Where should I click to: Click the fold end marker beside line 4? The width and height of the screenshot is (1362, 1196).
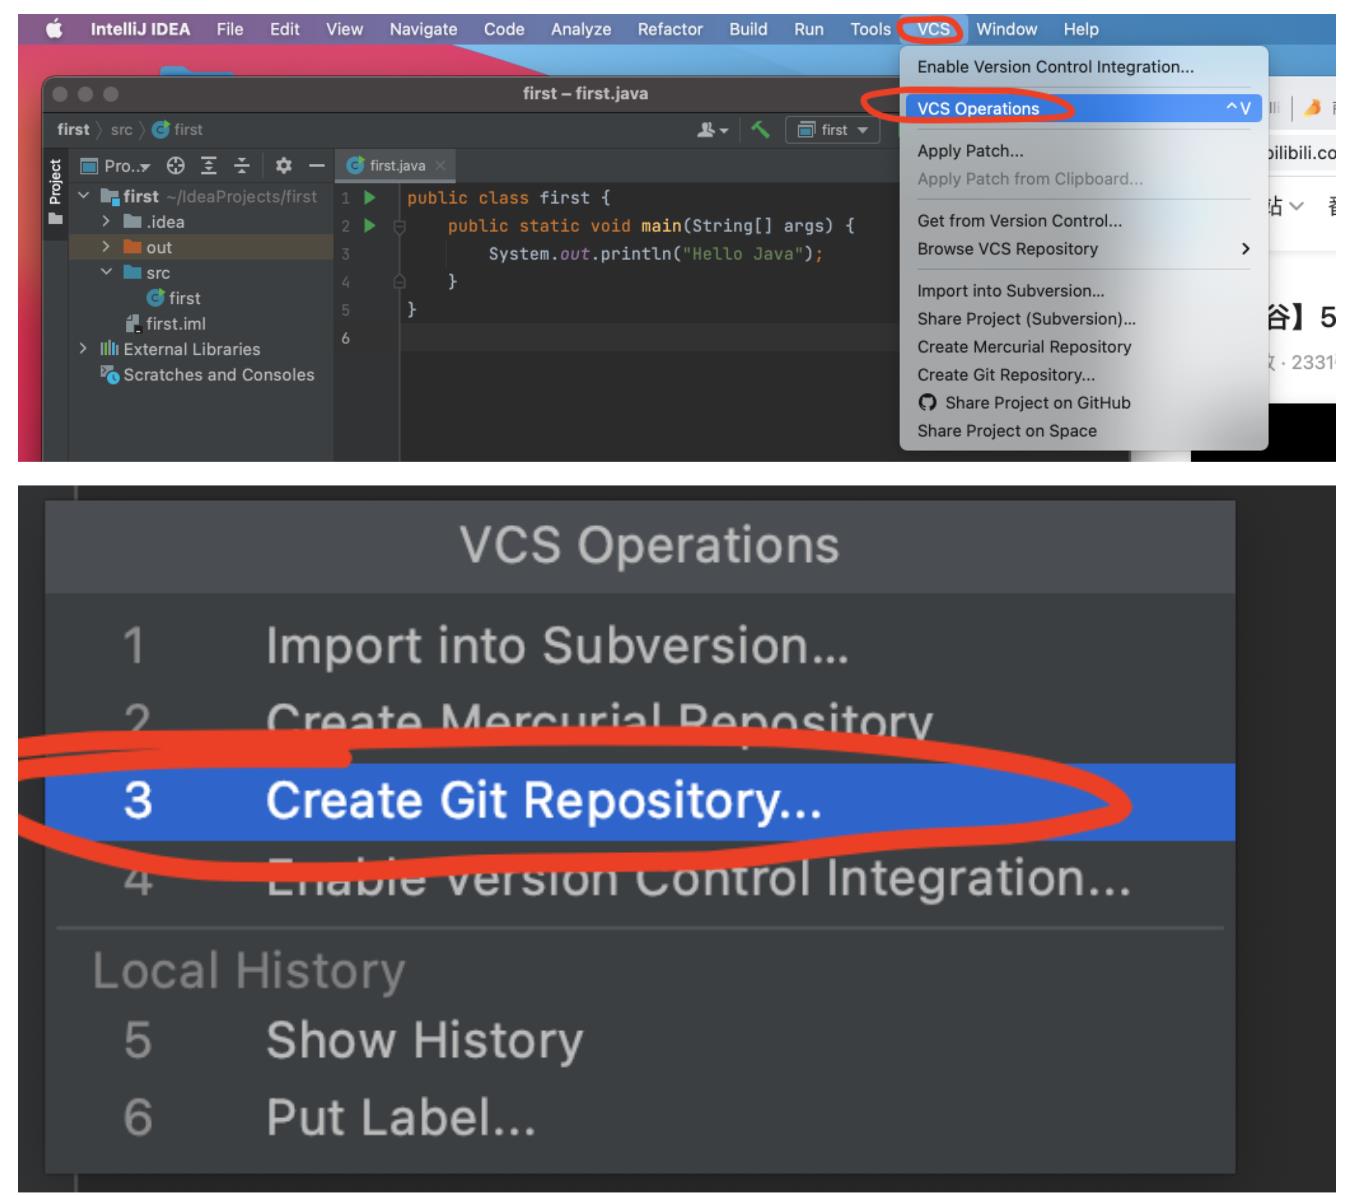[398, 282]
